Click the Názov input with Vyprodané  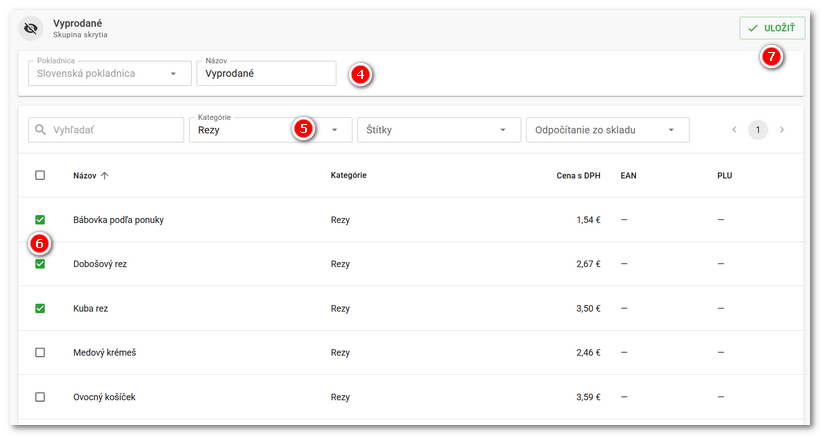266,73
